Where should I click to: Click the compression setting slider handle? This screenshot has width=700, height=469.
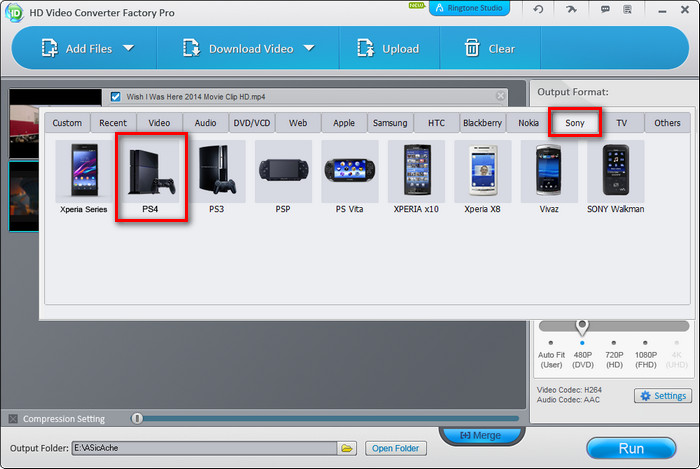pos(137,418)
